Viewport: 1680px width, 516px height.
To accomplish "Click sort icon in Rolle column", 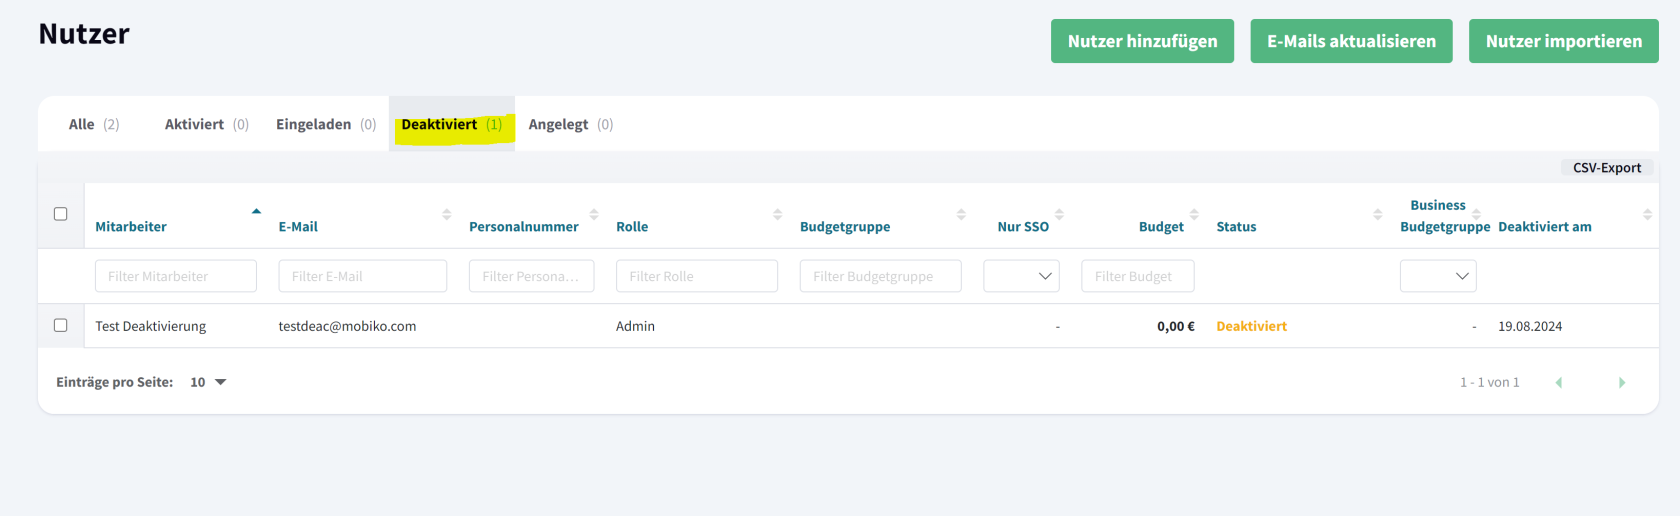I will 777,214.
